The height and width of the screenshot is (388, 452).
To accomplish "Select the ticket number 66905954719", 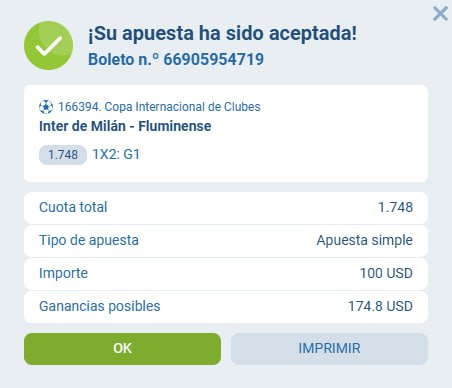I will (214, 59).
